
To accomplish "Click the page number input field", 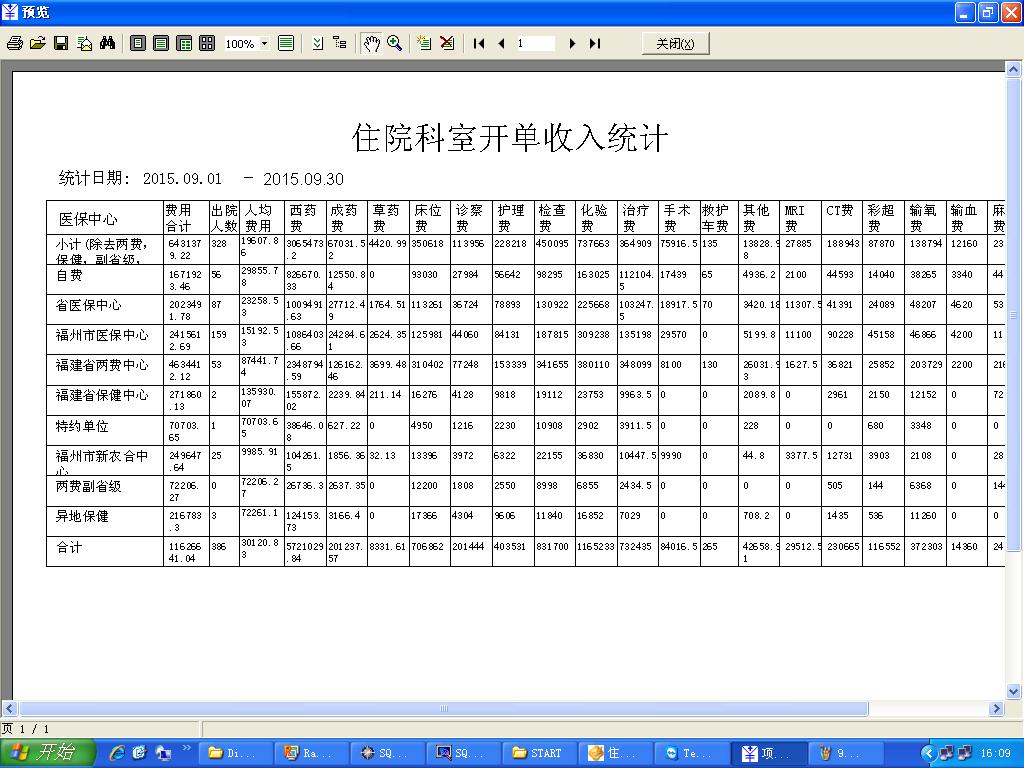I will tap(535, 44).
